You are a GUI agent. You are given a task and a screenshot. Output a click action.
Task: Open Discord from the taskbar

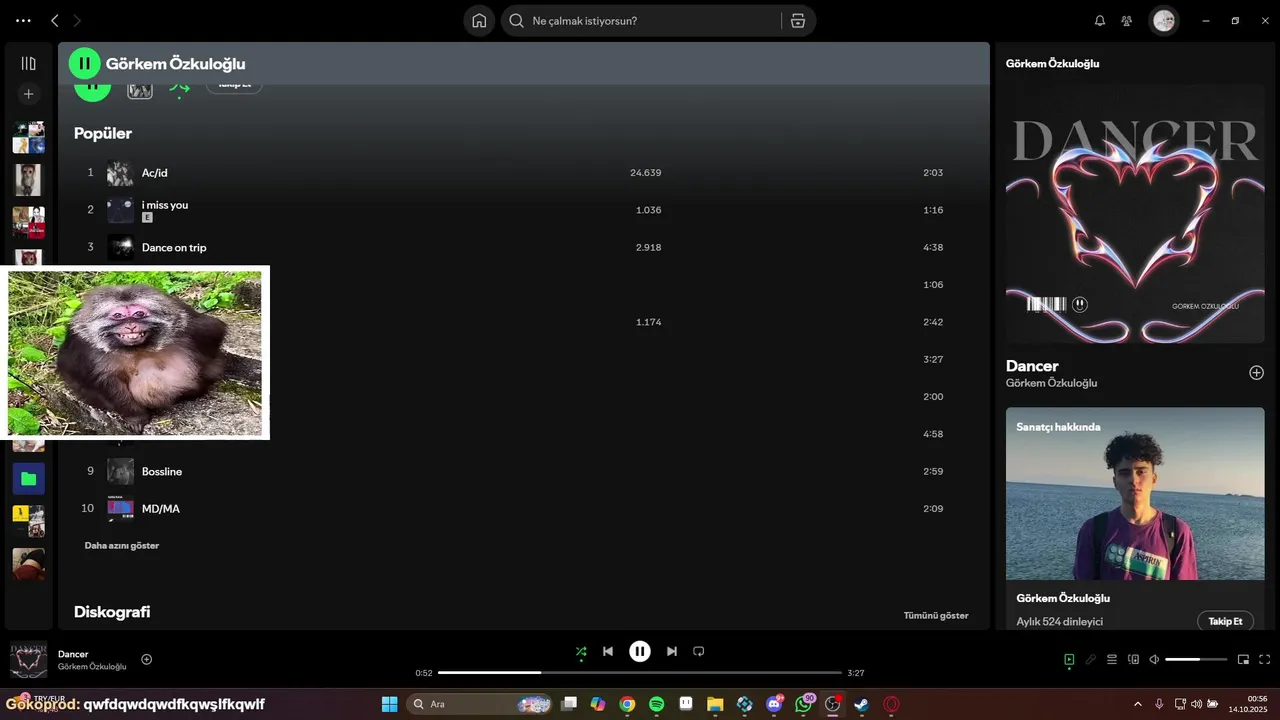(774, 704)
